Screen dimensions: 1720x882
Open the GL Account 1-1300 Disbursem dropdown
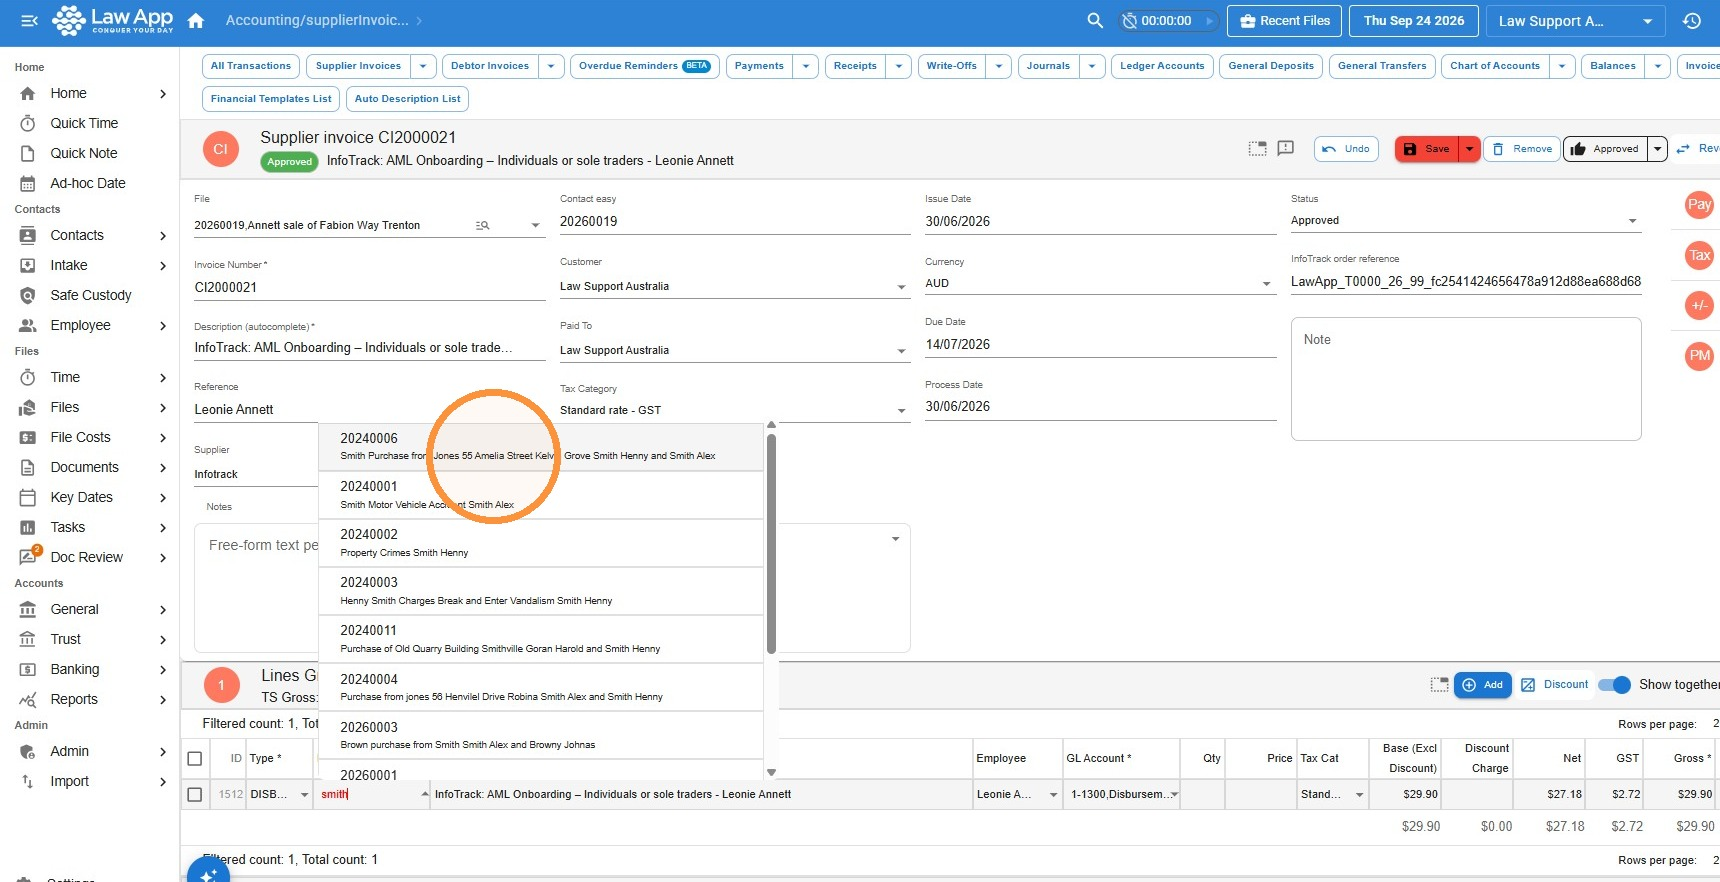[1174, 795]
